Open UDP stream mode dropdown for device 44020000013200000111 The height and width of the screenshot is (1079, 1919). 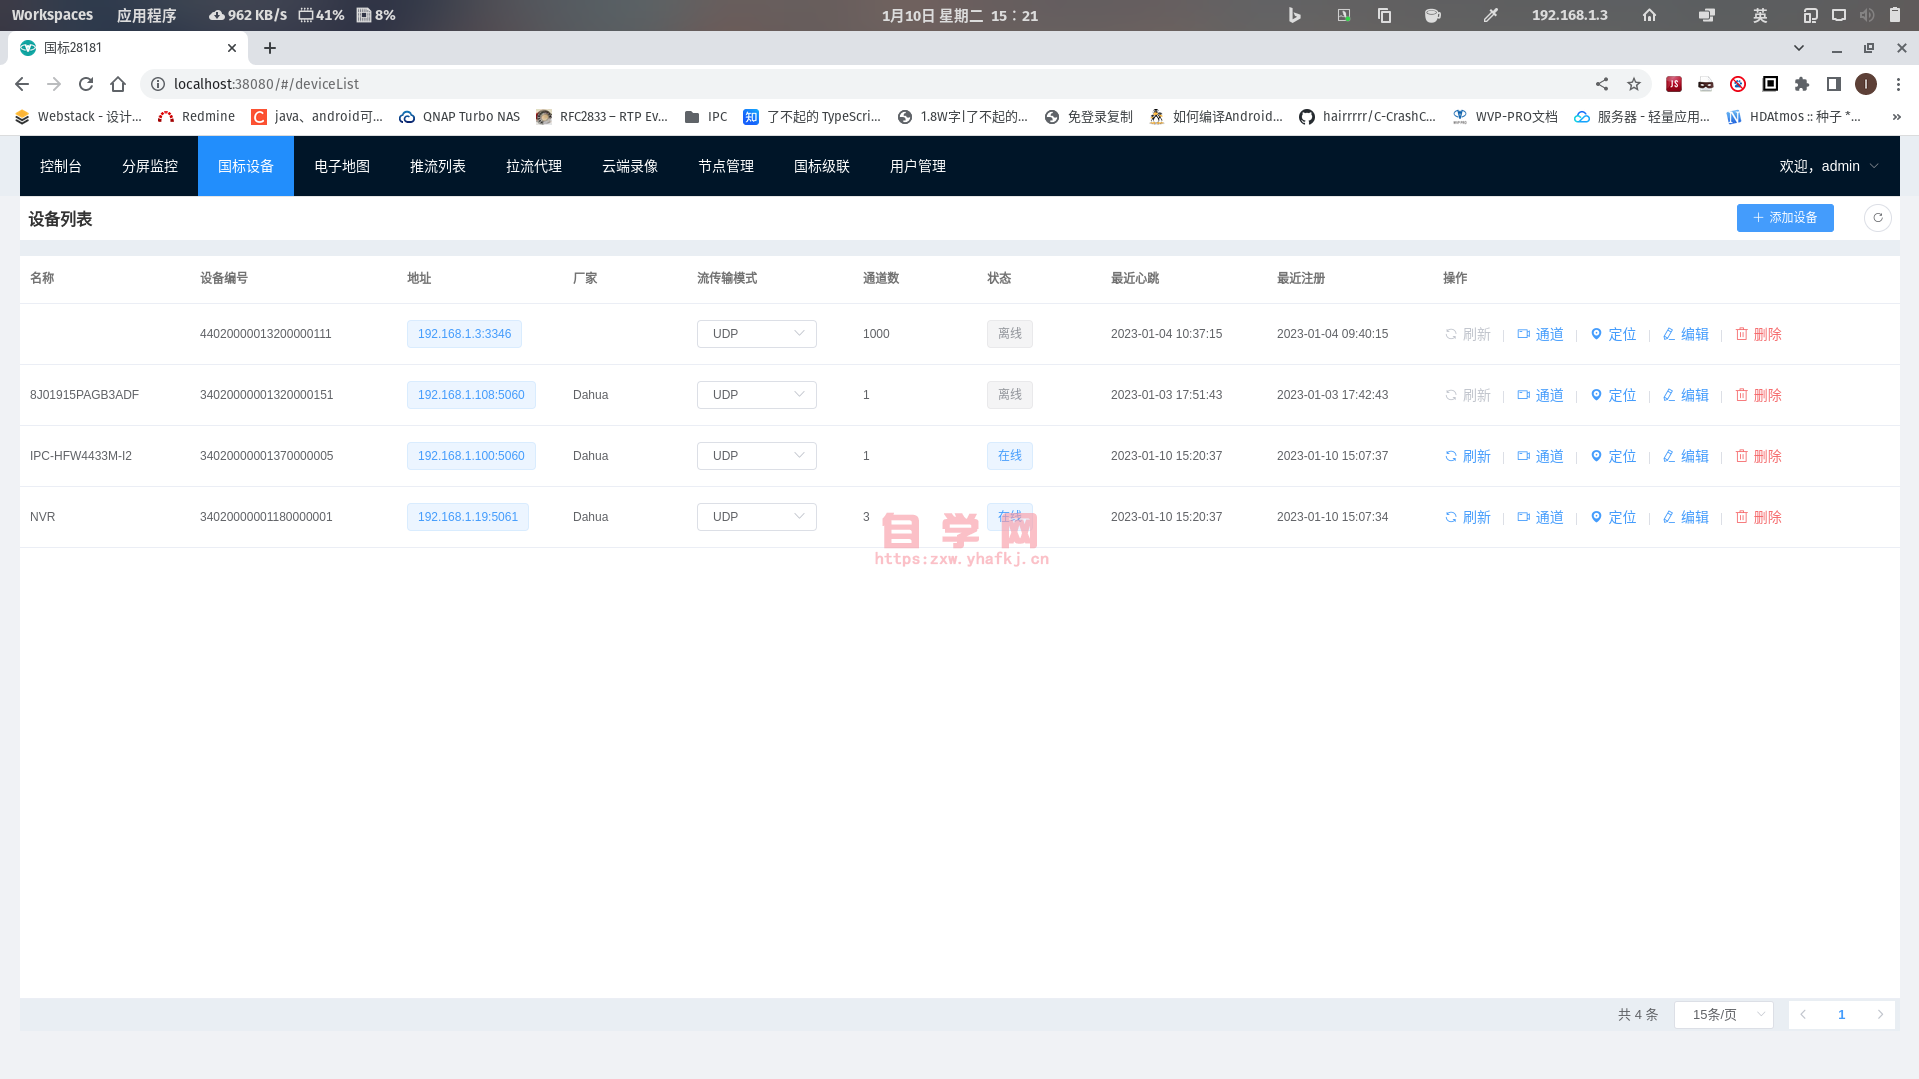tap(757, 334)
